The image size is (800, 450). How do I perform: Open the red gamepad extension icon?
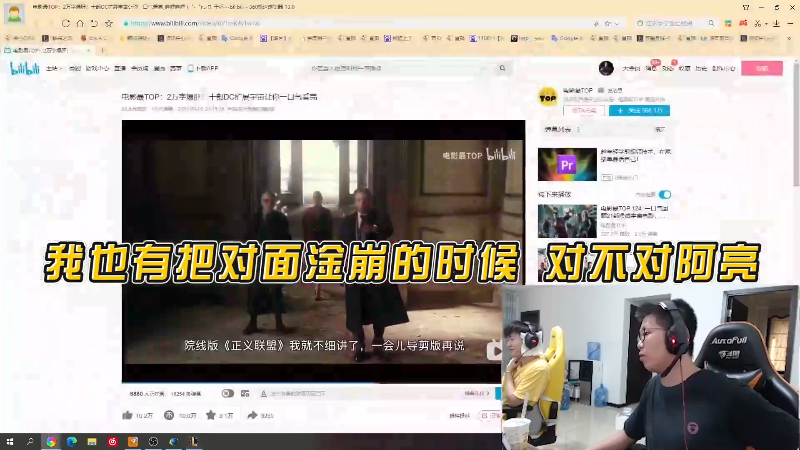pos(743,23)
